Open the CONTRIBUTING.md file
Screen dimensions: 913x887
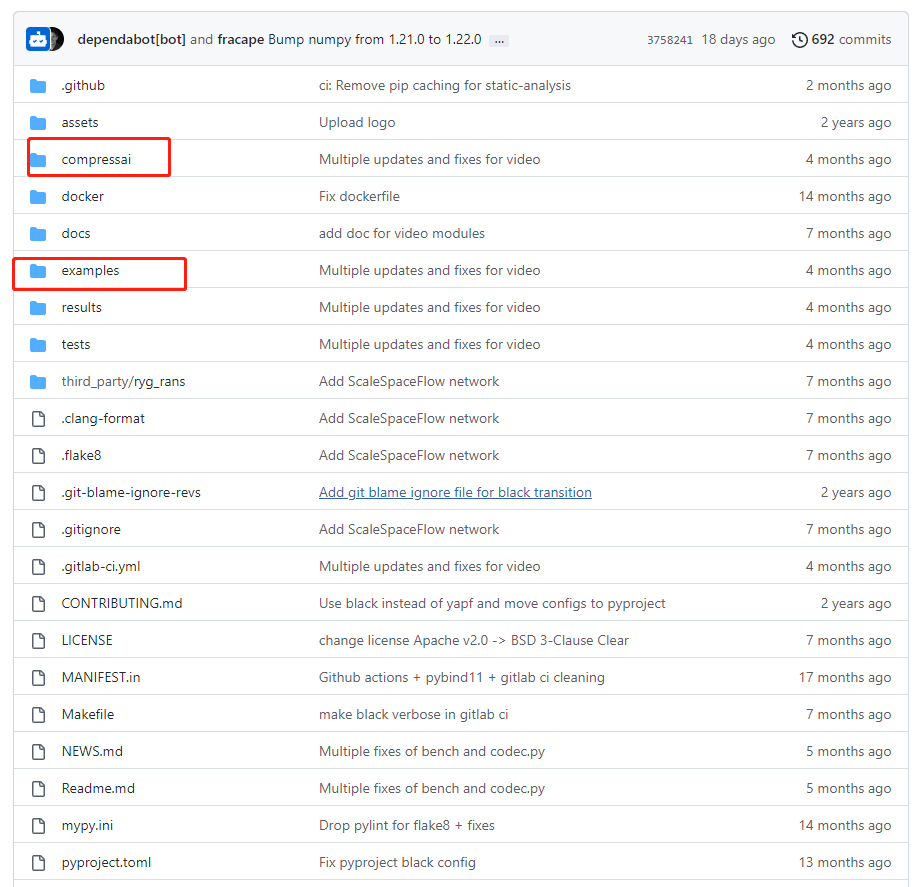tap(122, 603)
